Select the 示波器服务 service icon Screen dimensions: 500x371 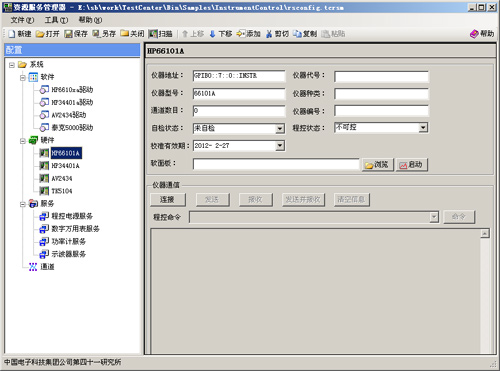coord(44,254)
